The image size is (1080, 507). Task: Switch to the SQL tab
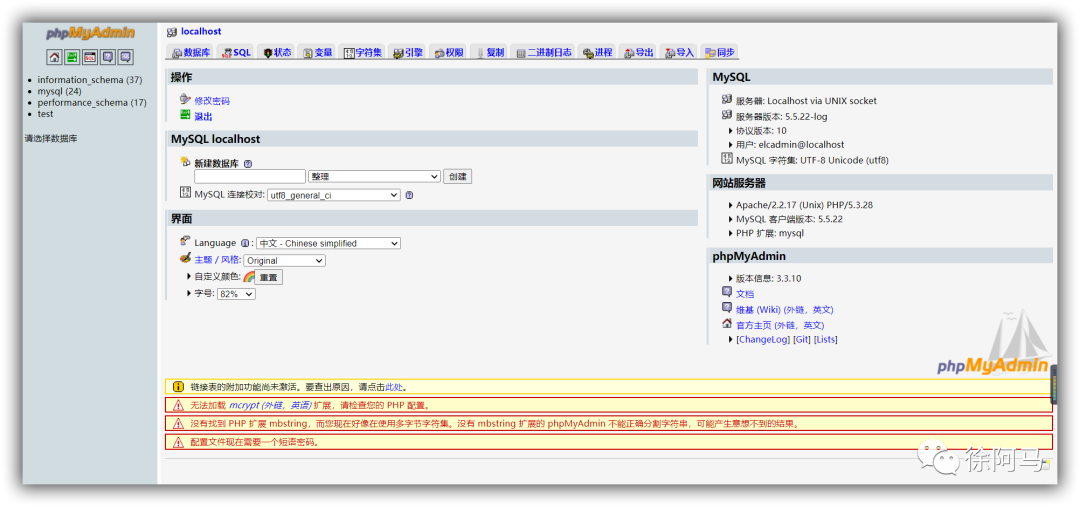click(236, 52)
